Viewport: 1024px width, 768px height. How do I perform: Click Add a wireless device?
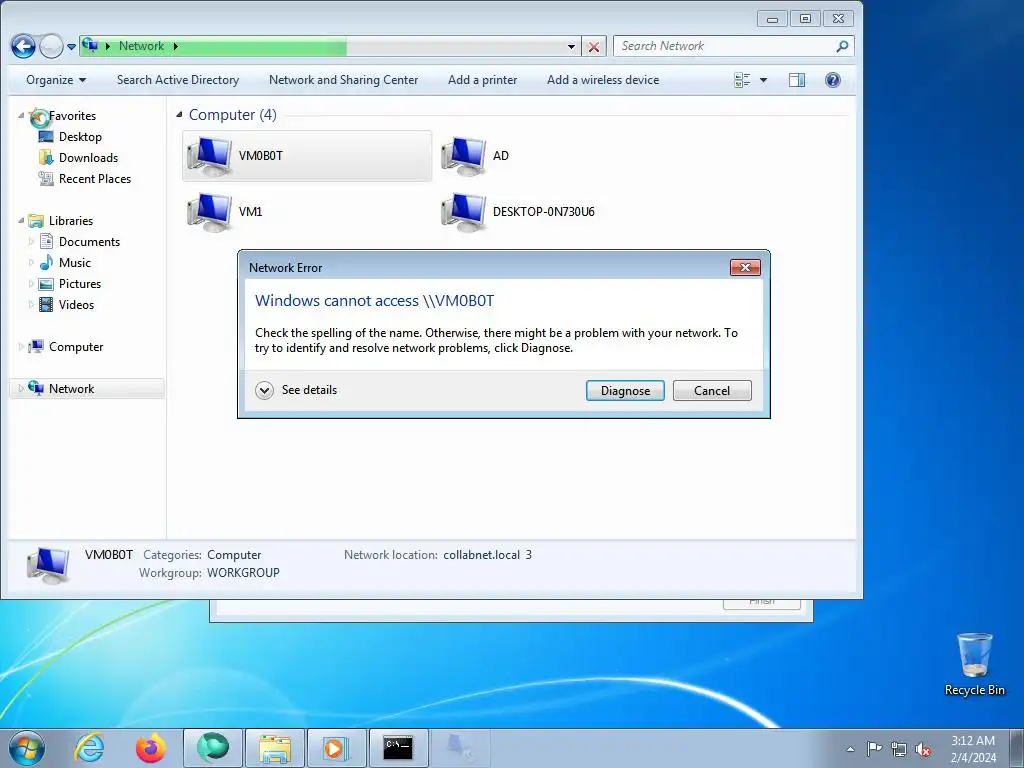point(603,80)
